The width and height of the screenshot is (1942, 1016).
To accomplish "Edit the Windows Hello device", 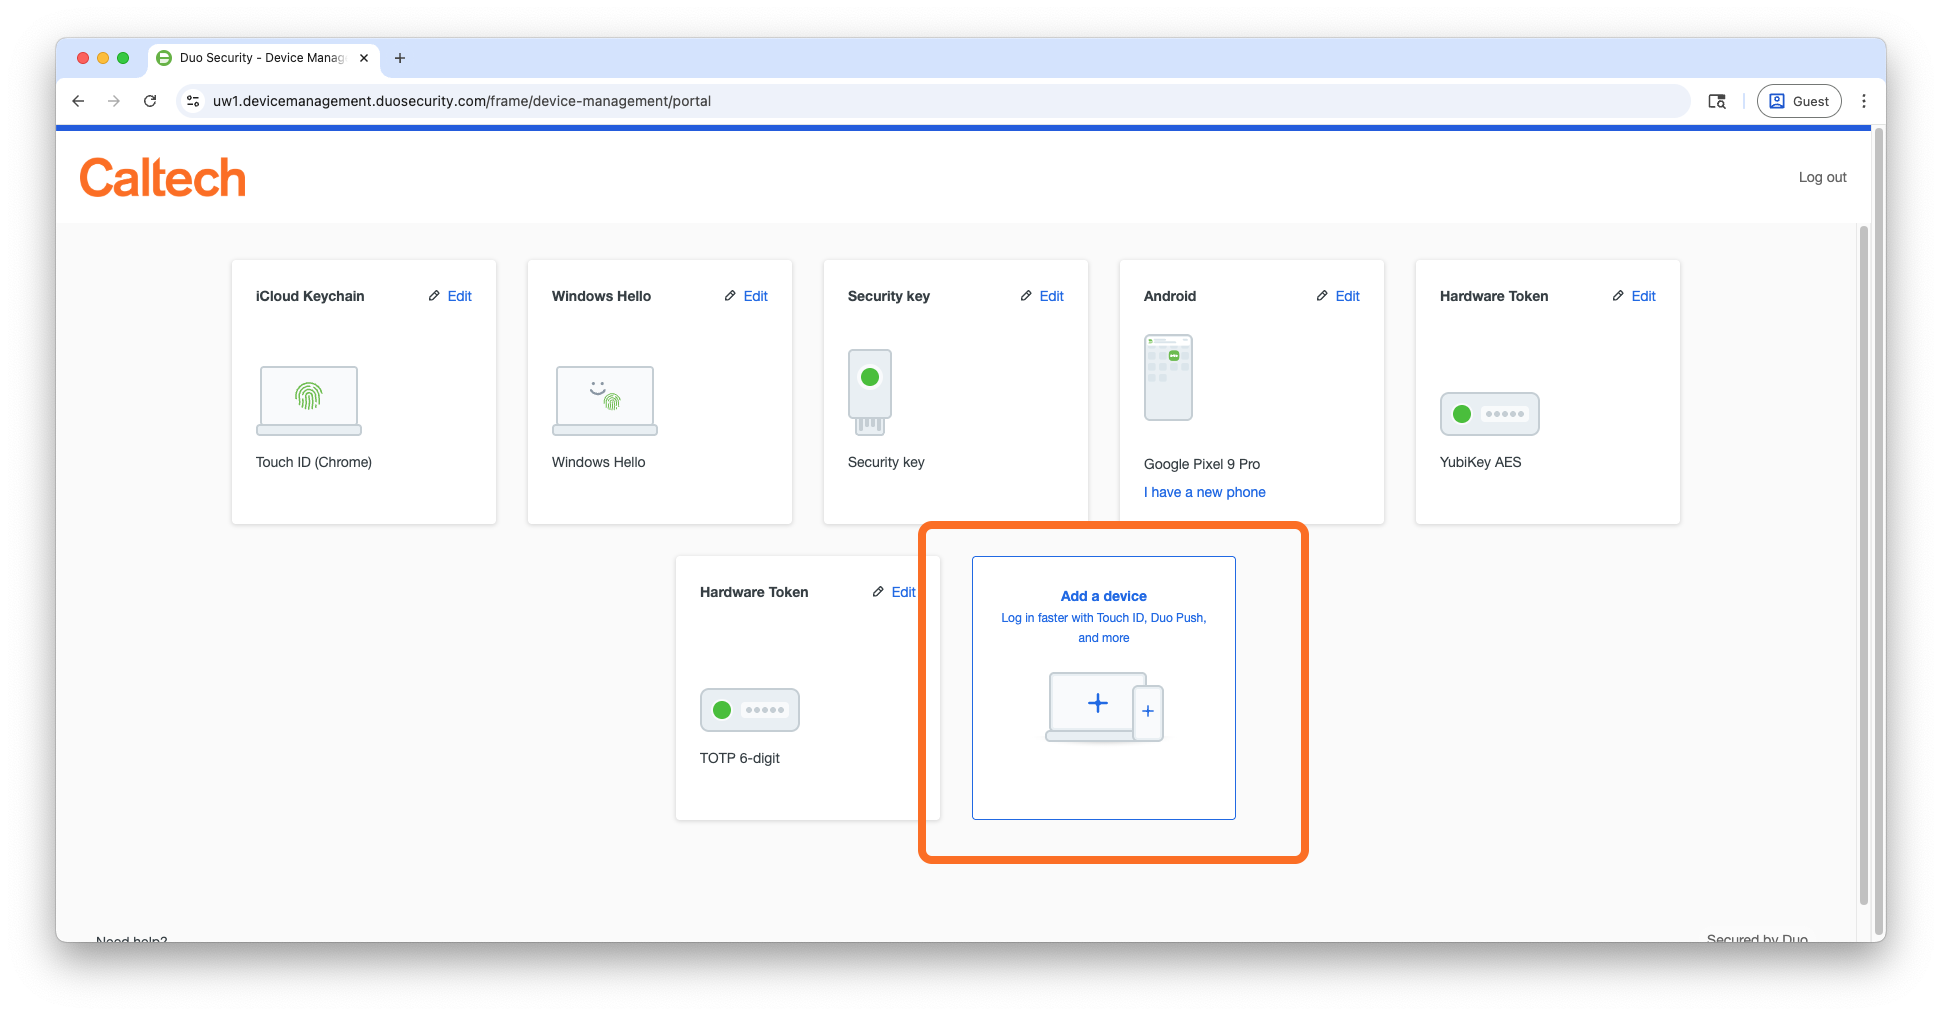I will click(747, 296).
